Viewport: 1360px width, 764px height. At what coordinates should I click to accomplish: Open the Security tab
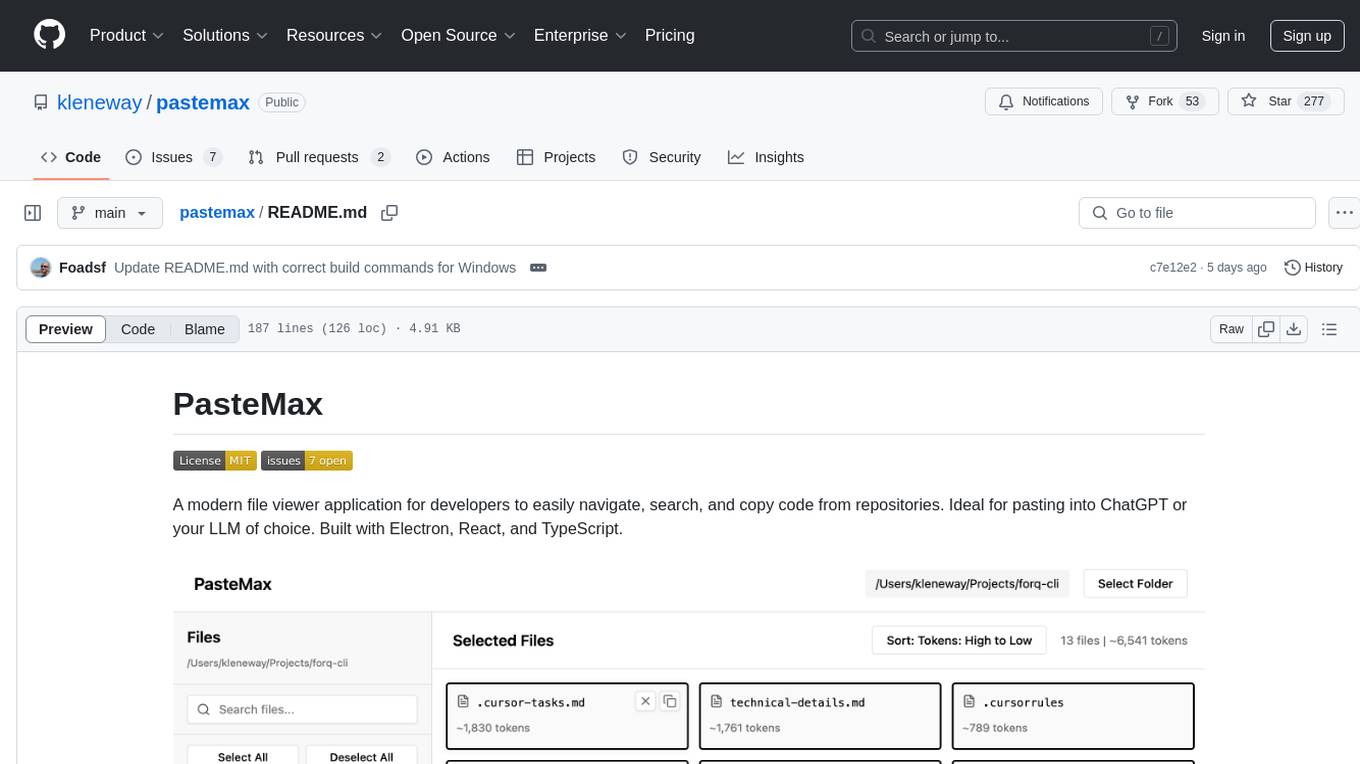[x=661, y=157]
